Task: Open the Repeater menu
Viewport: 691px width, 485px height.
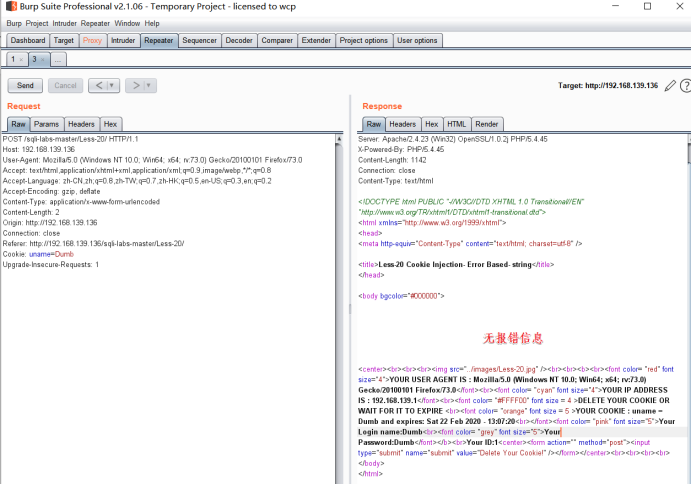Action: tap(95, 23)
